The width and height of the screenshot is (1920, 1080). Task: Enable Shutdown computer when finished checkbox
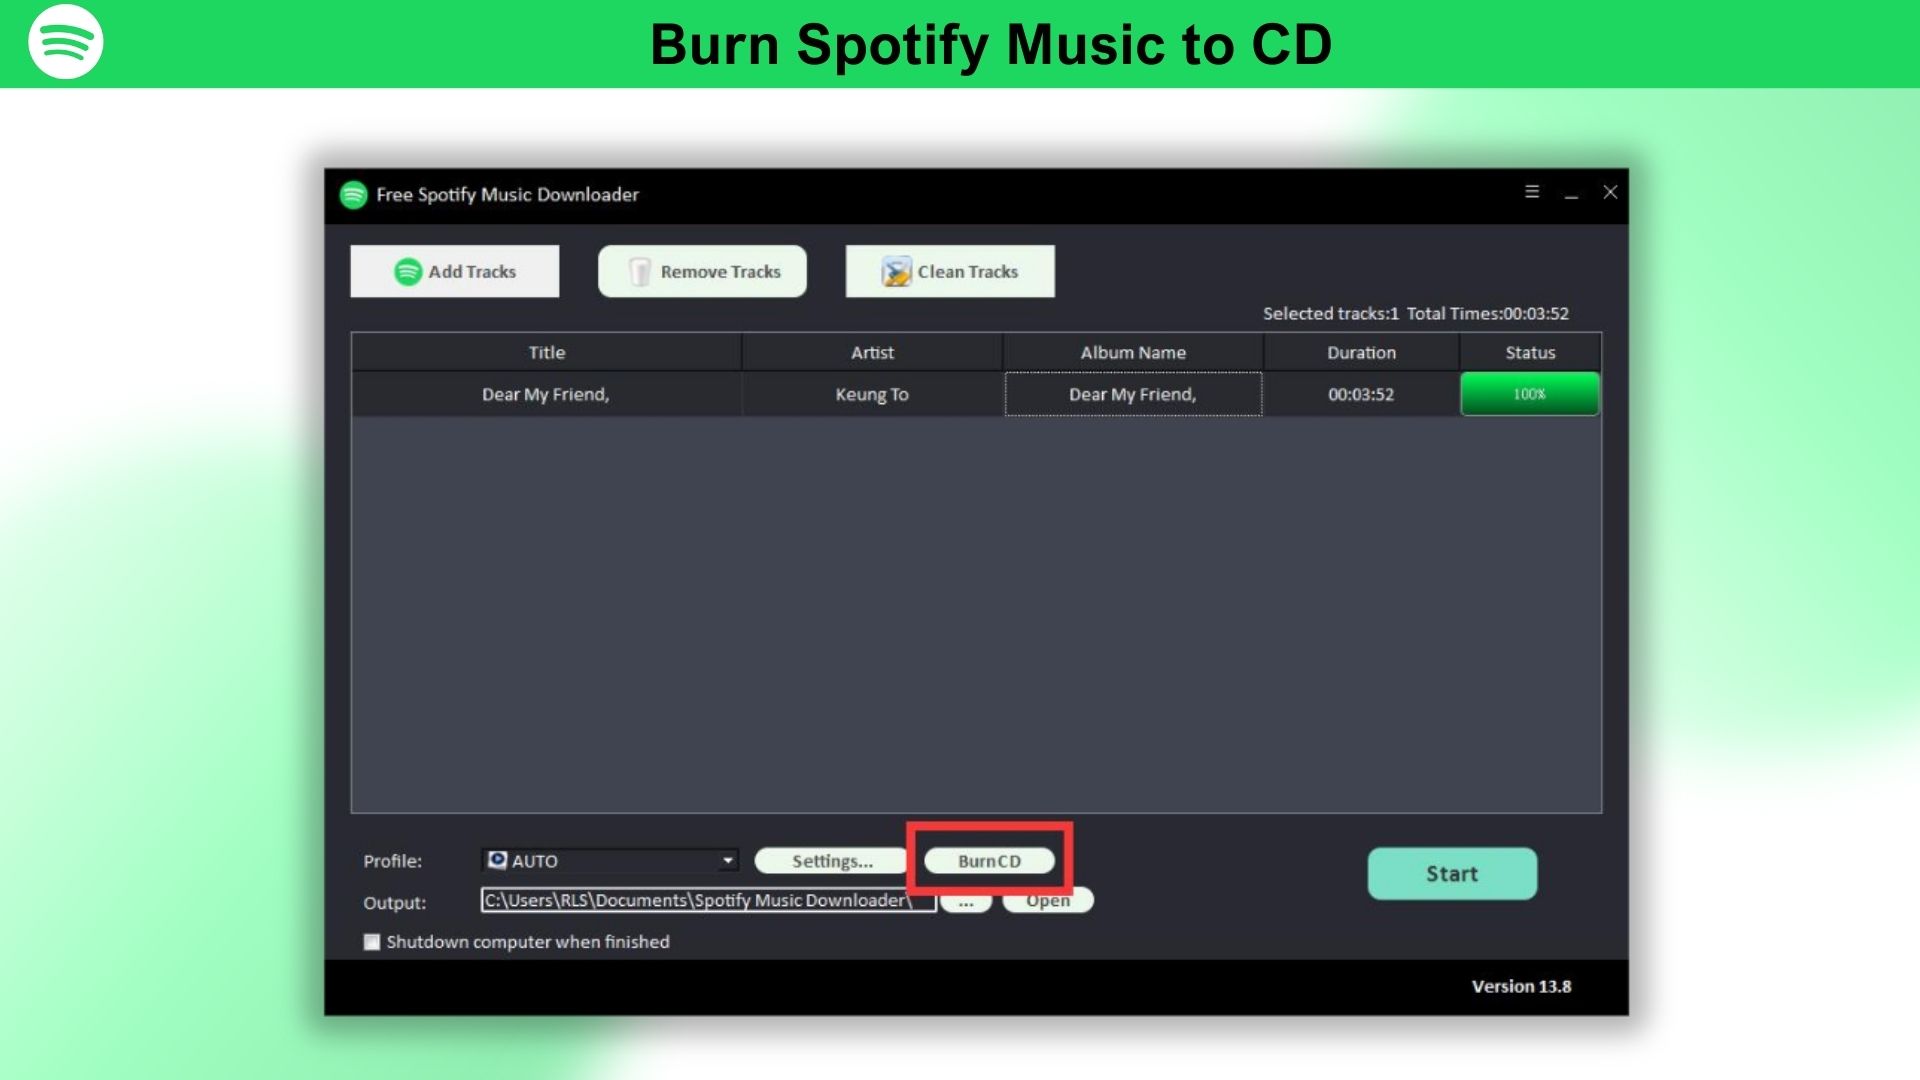pyautogui.click(x=372, y=942)
